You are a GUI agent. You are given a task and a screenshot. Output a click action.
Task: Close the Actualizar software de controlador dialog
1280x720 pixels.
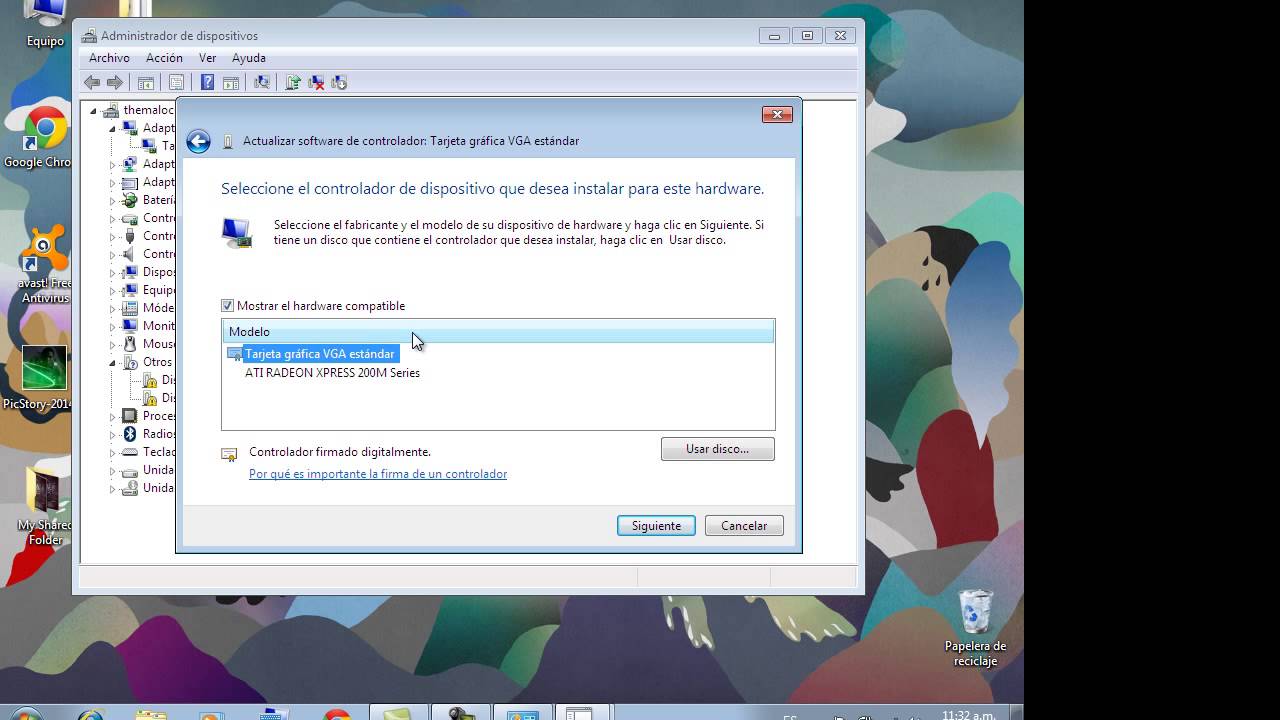[777, 114]
